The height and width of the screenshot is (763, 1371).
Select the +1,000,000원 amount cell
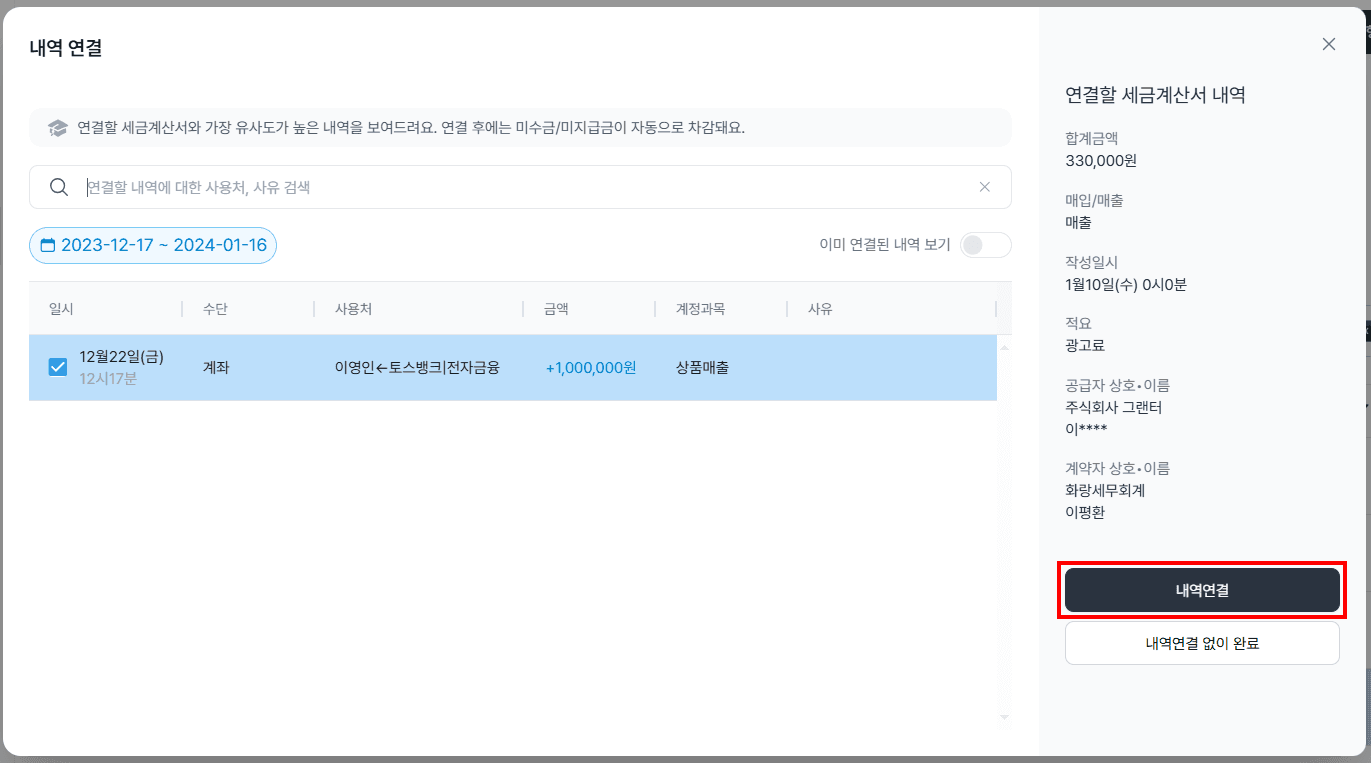[x=591, y=367]
